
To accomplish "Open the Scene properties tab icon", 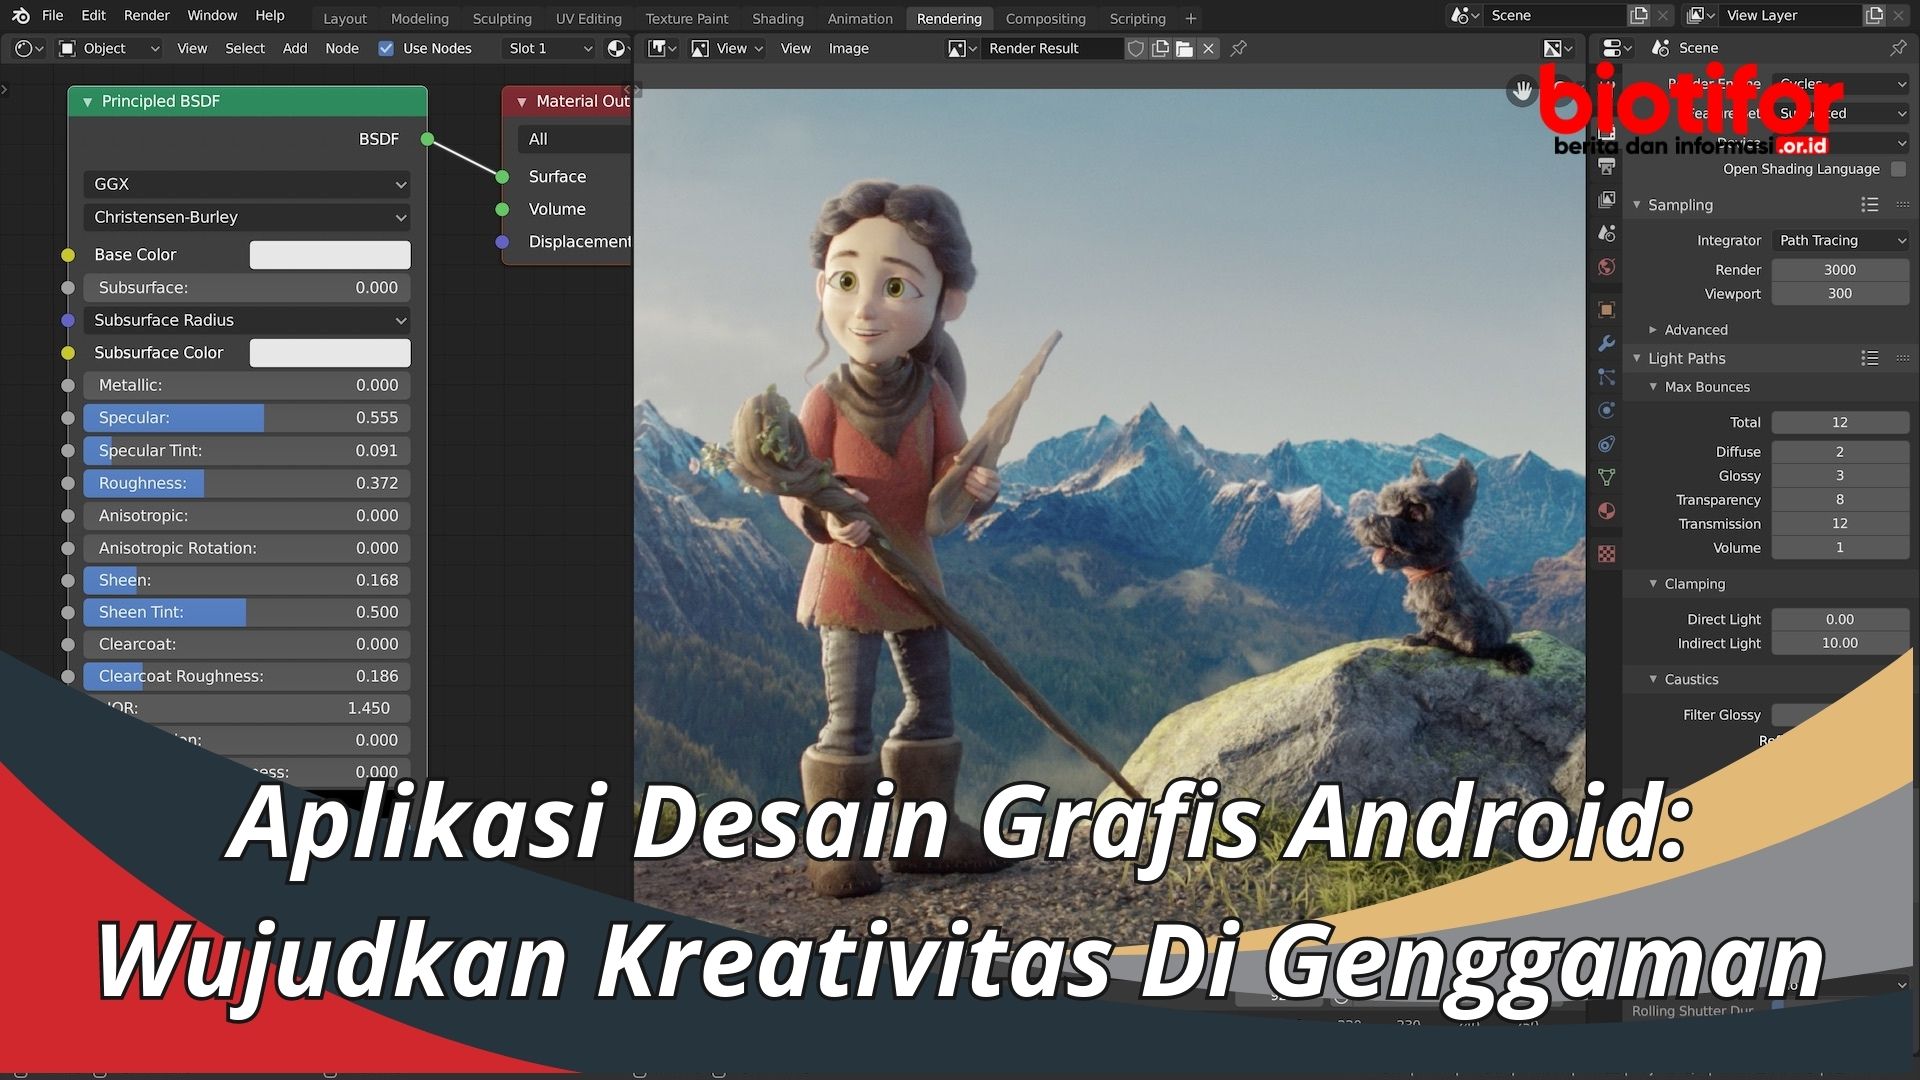I will [x=1607, y=233].
